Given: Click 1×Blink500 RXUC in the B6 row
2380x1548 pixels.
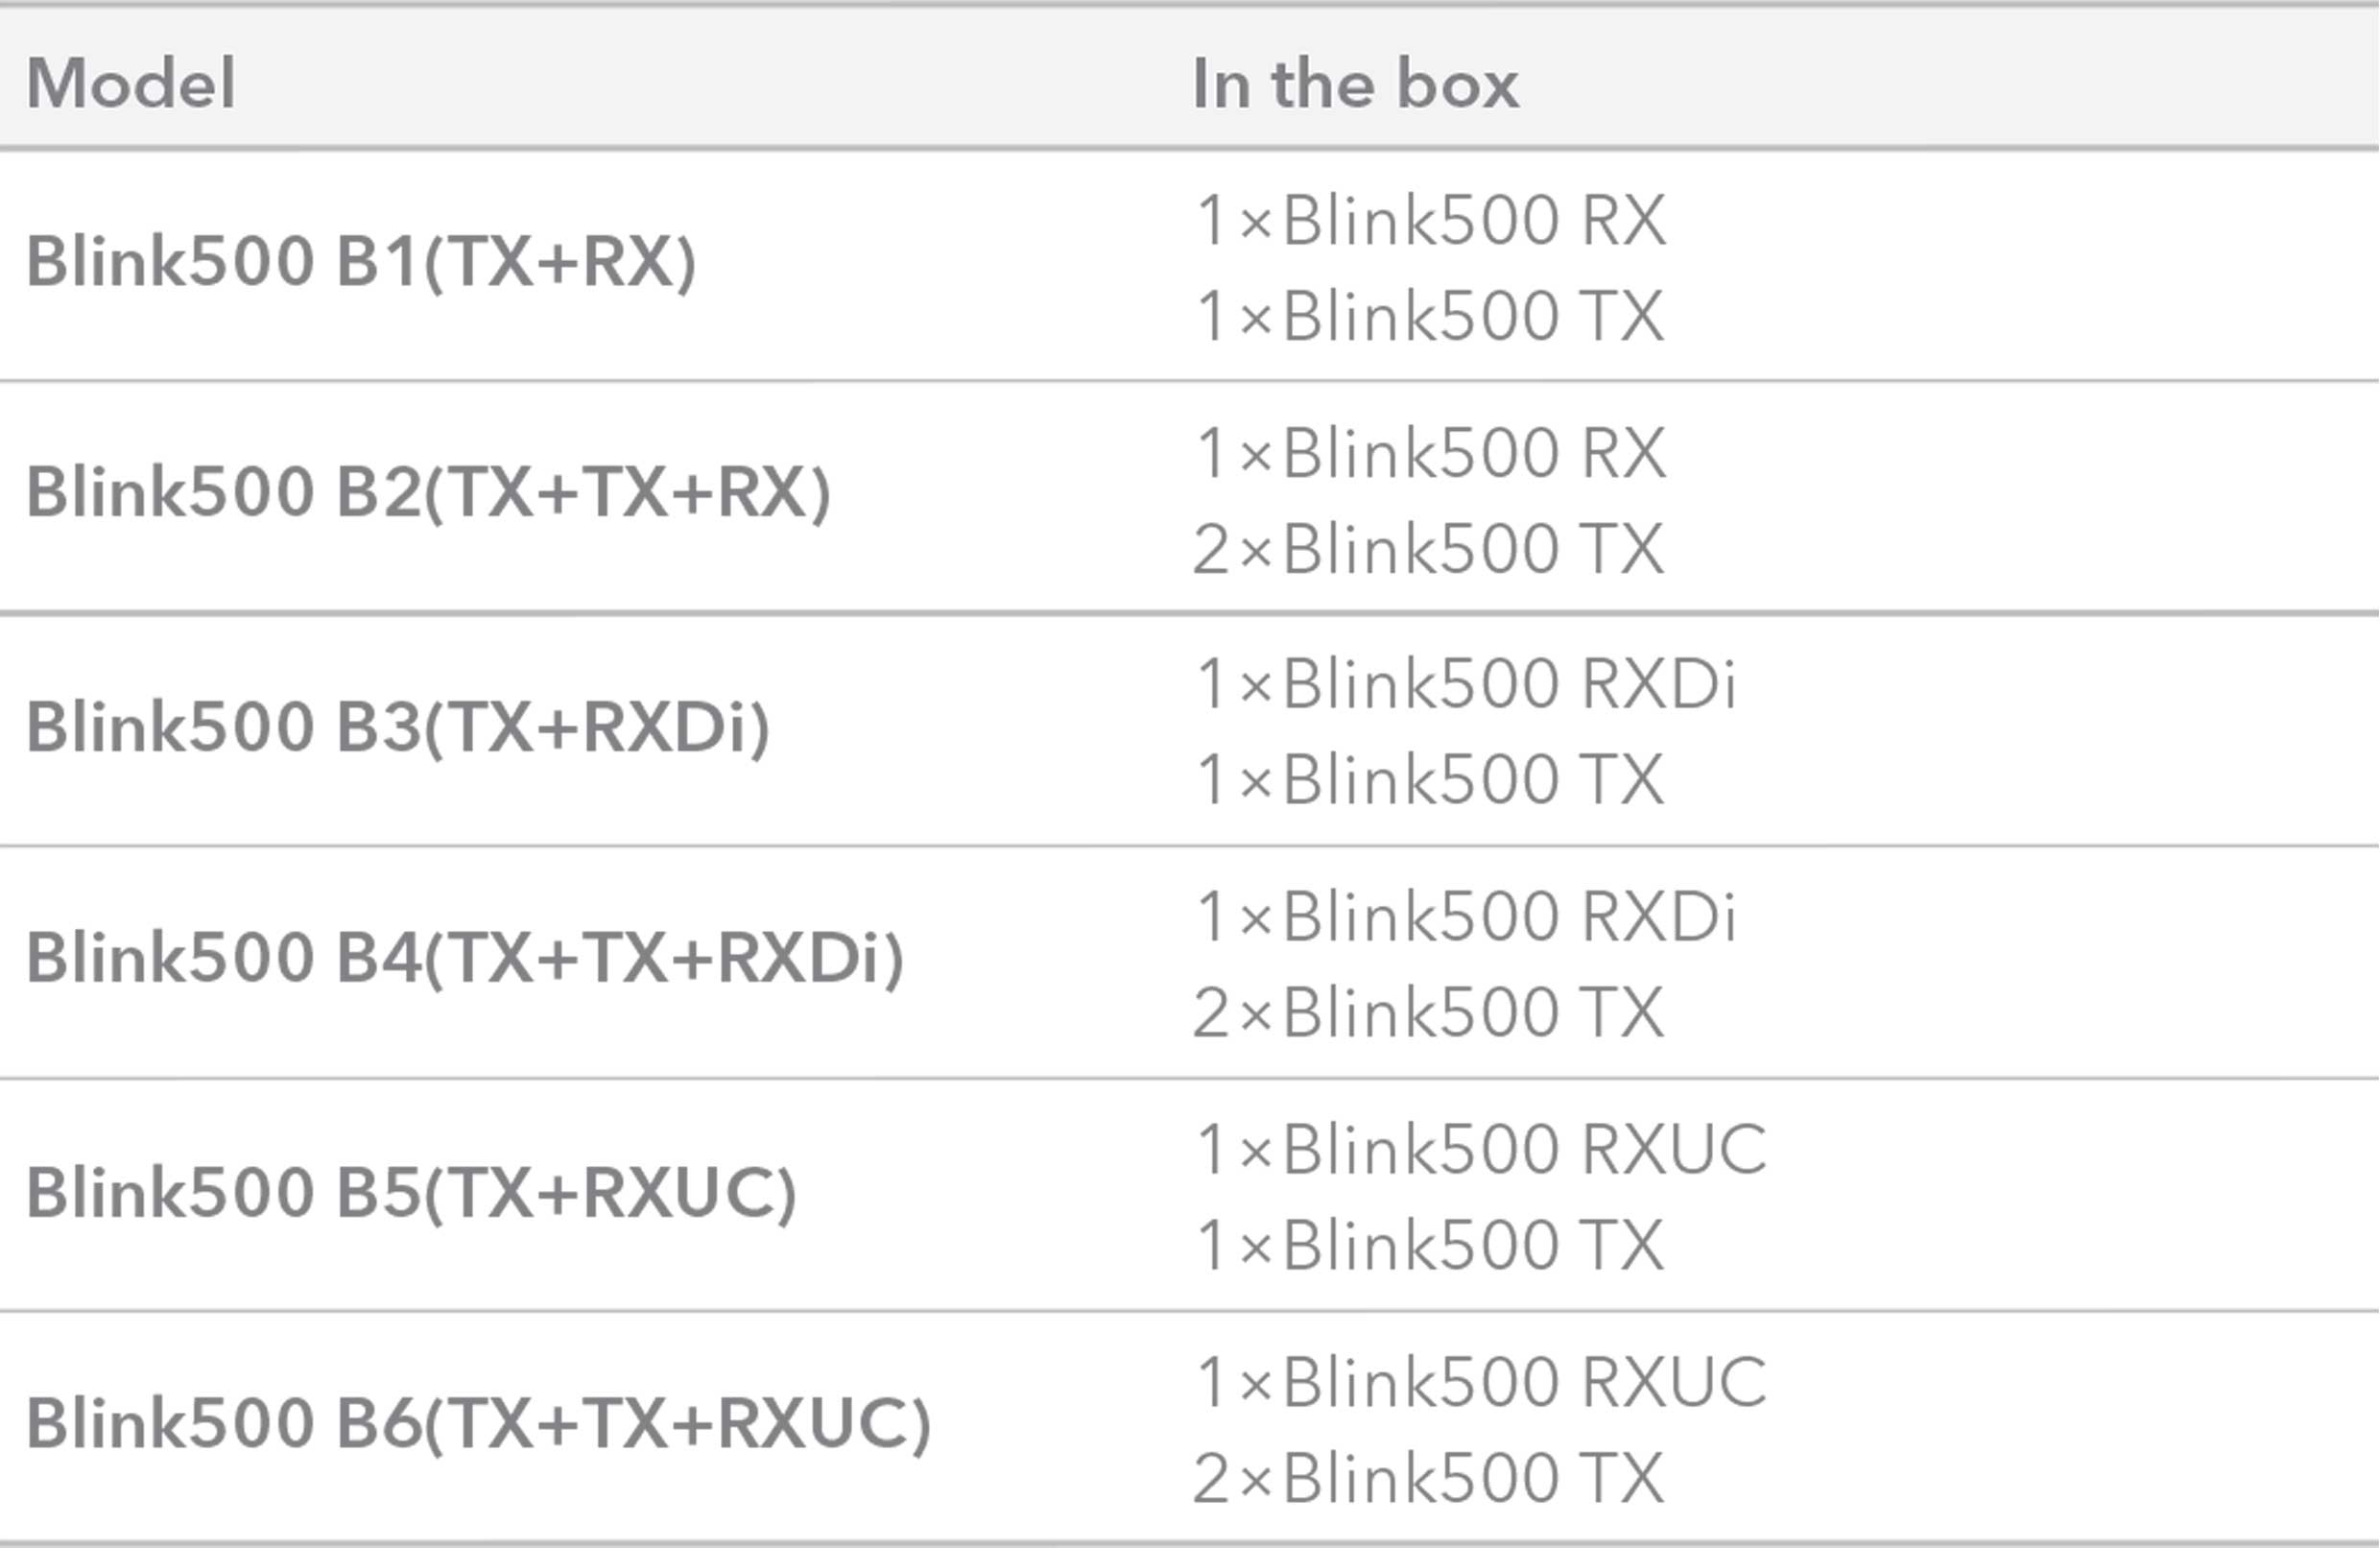Looking at the screenshot, I should [1482, 1382].
